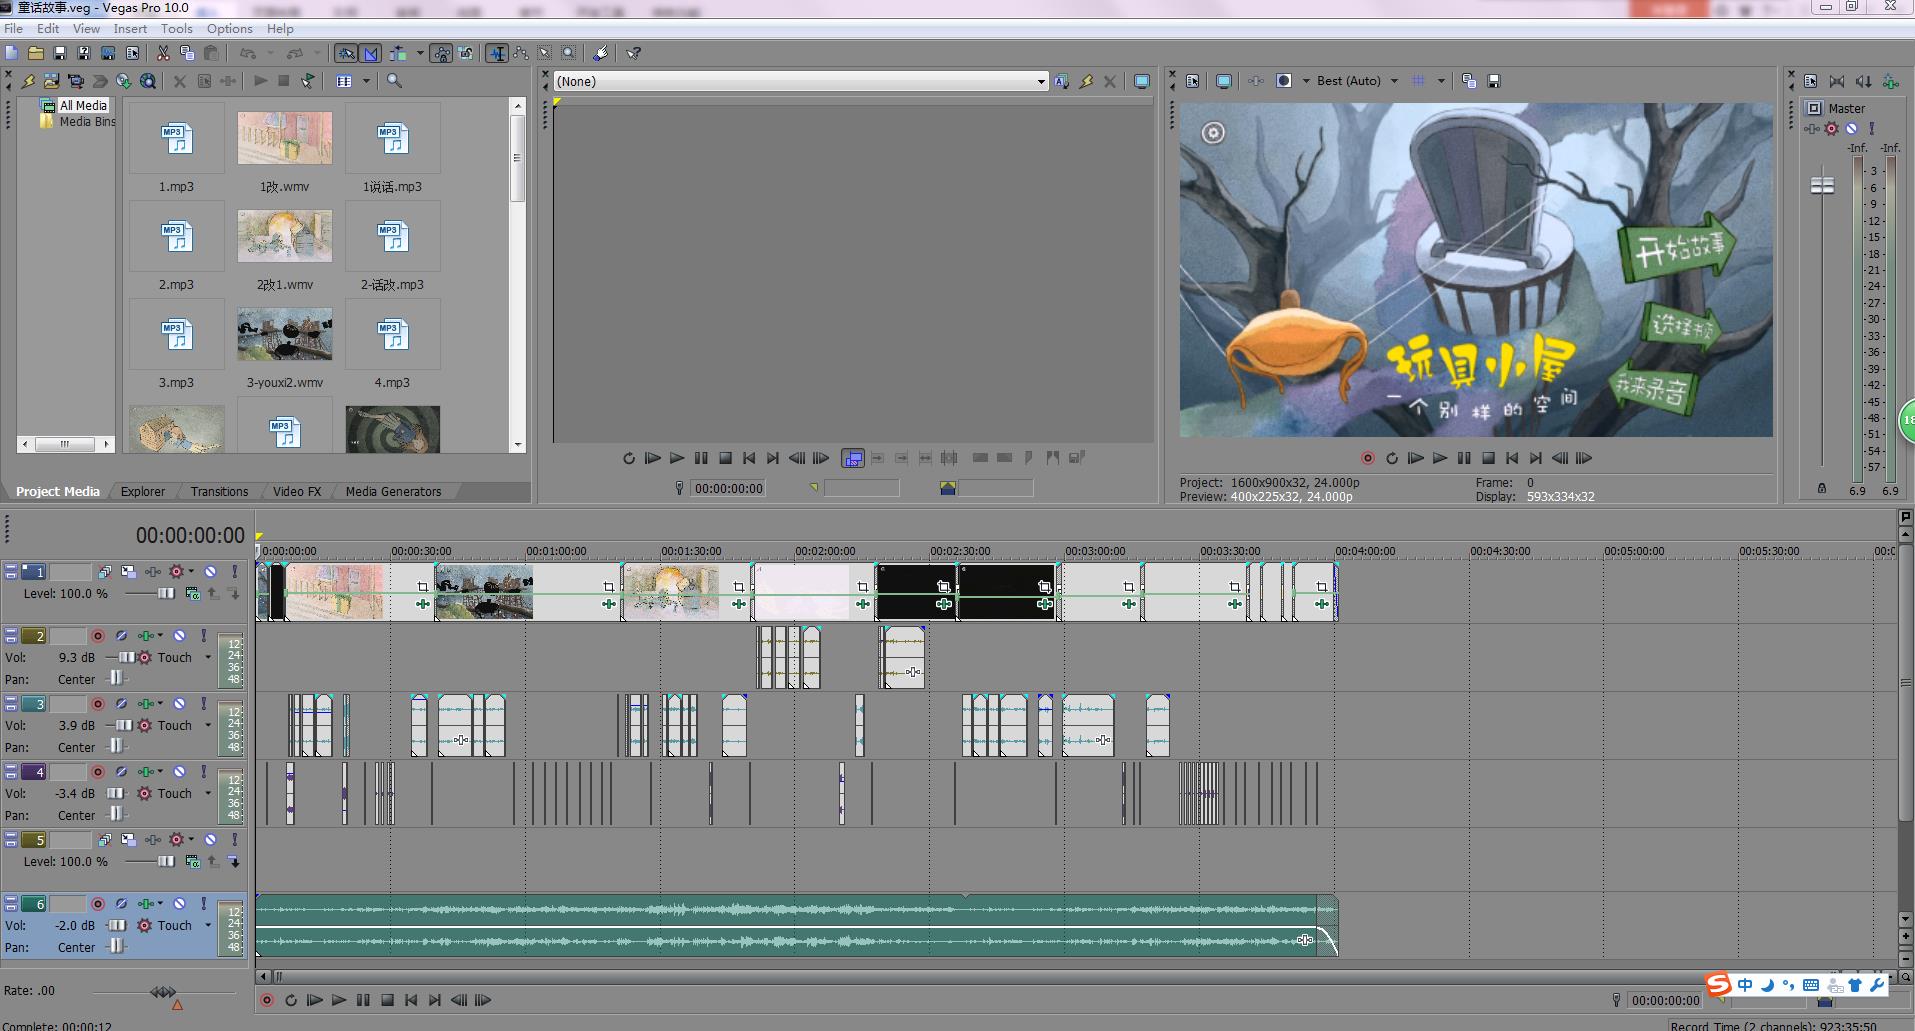Click Save Snapshot to File icon in preview

pos(1494,81)
